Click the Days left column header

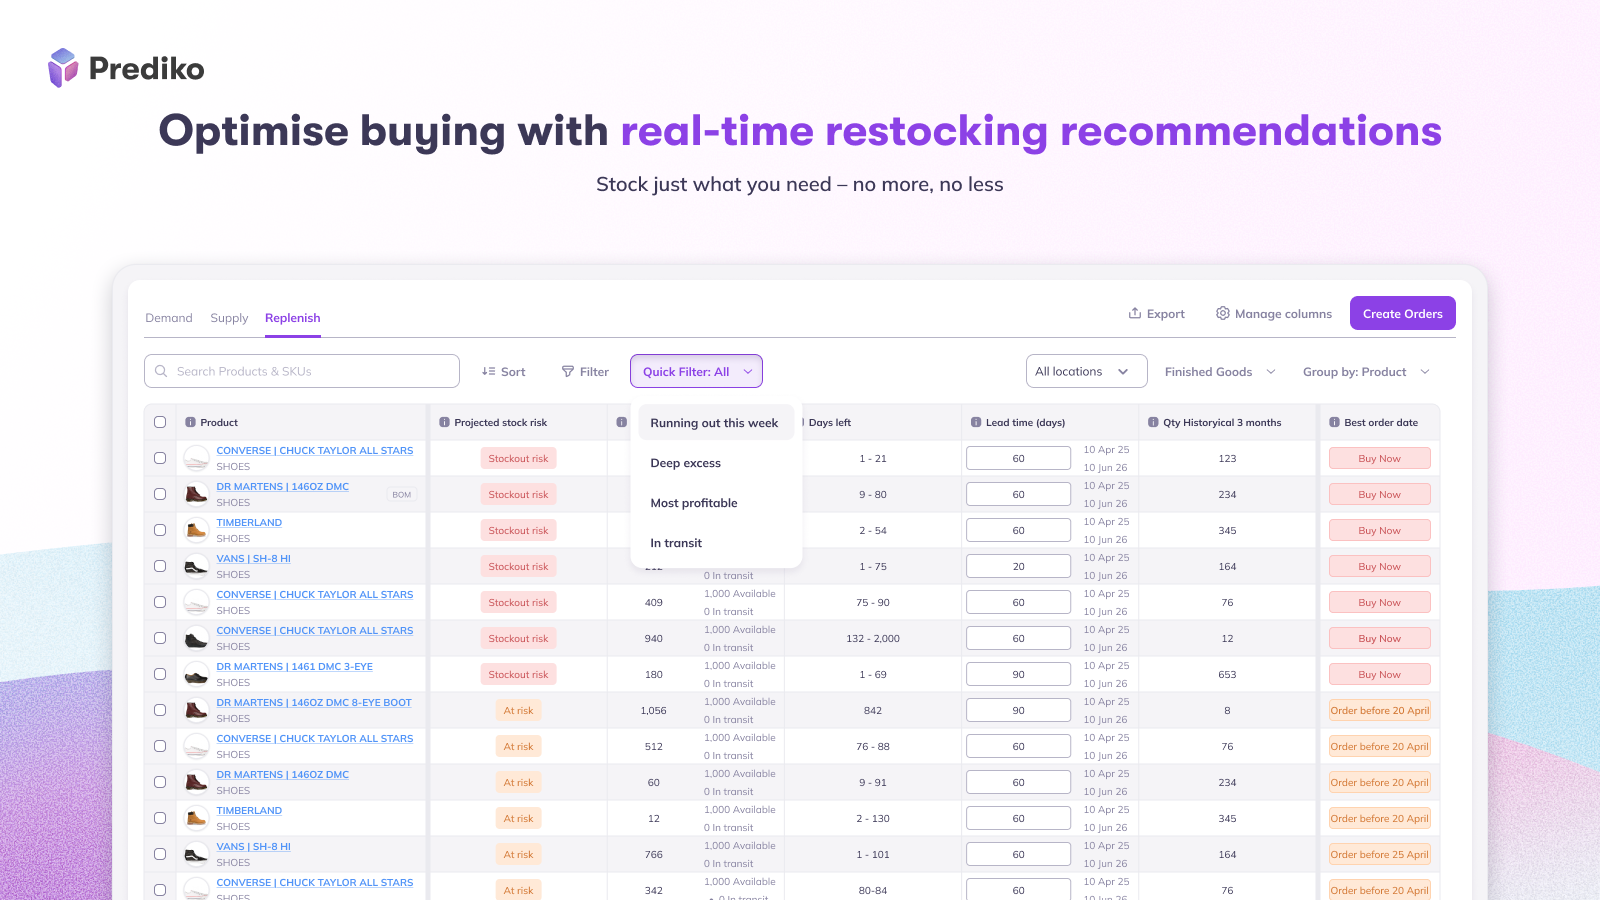829,422
